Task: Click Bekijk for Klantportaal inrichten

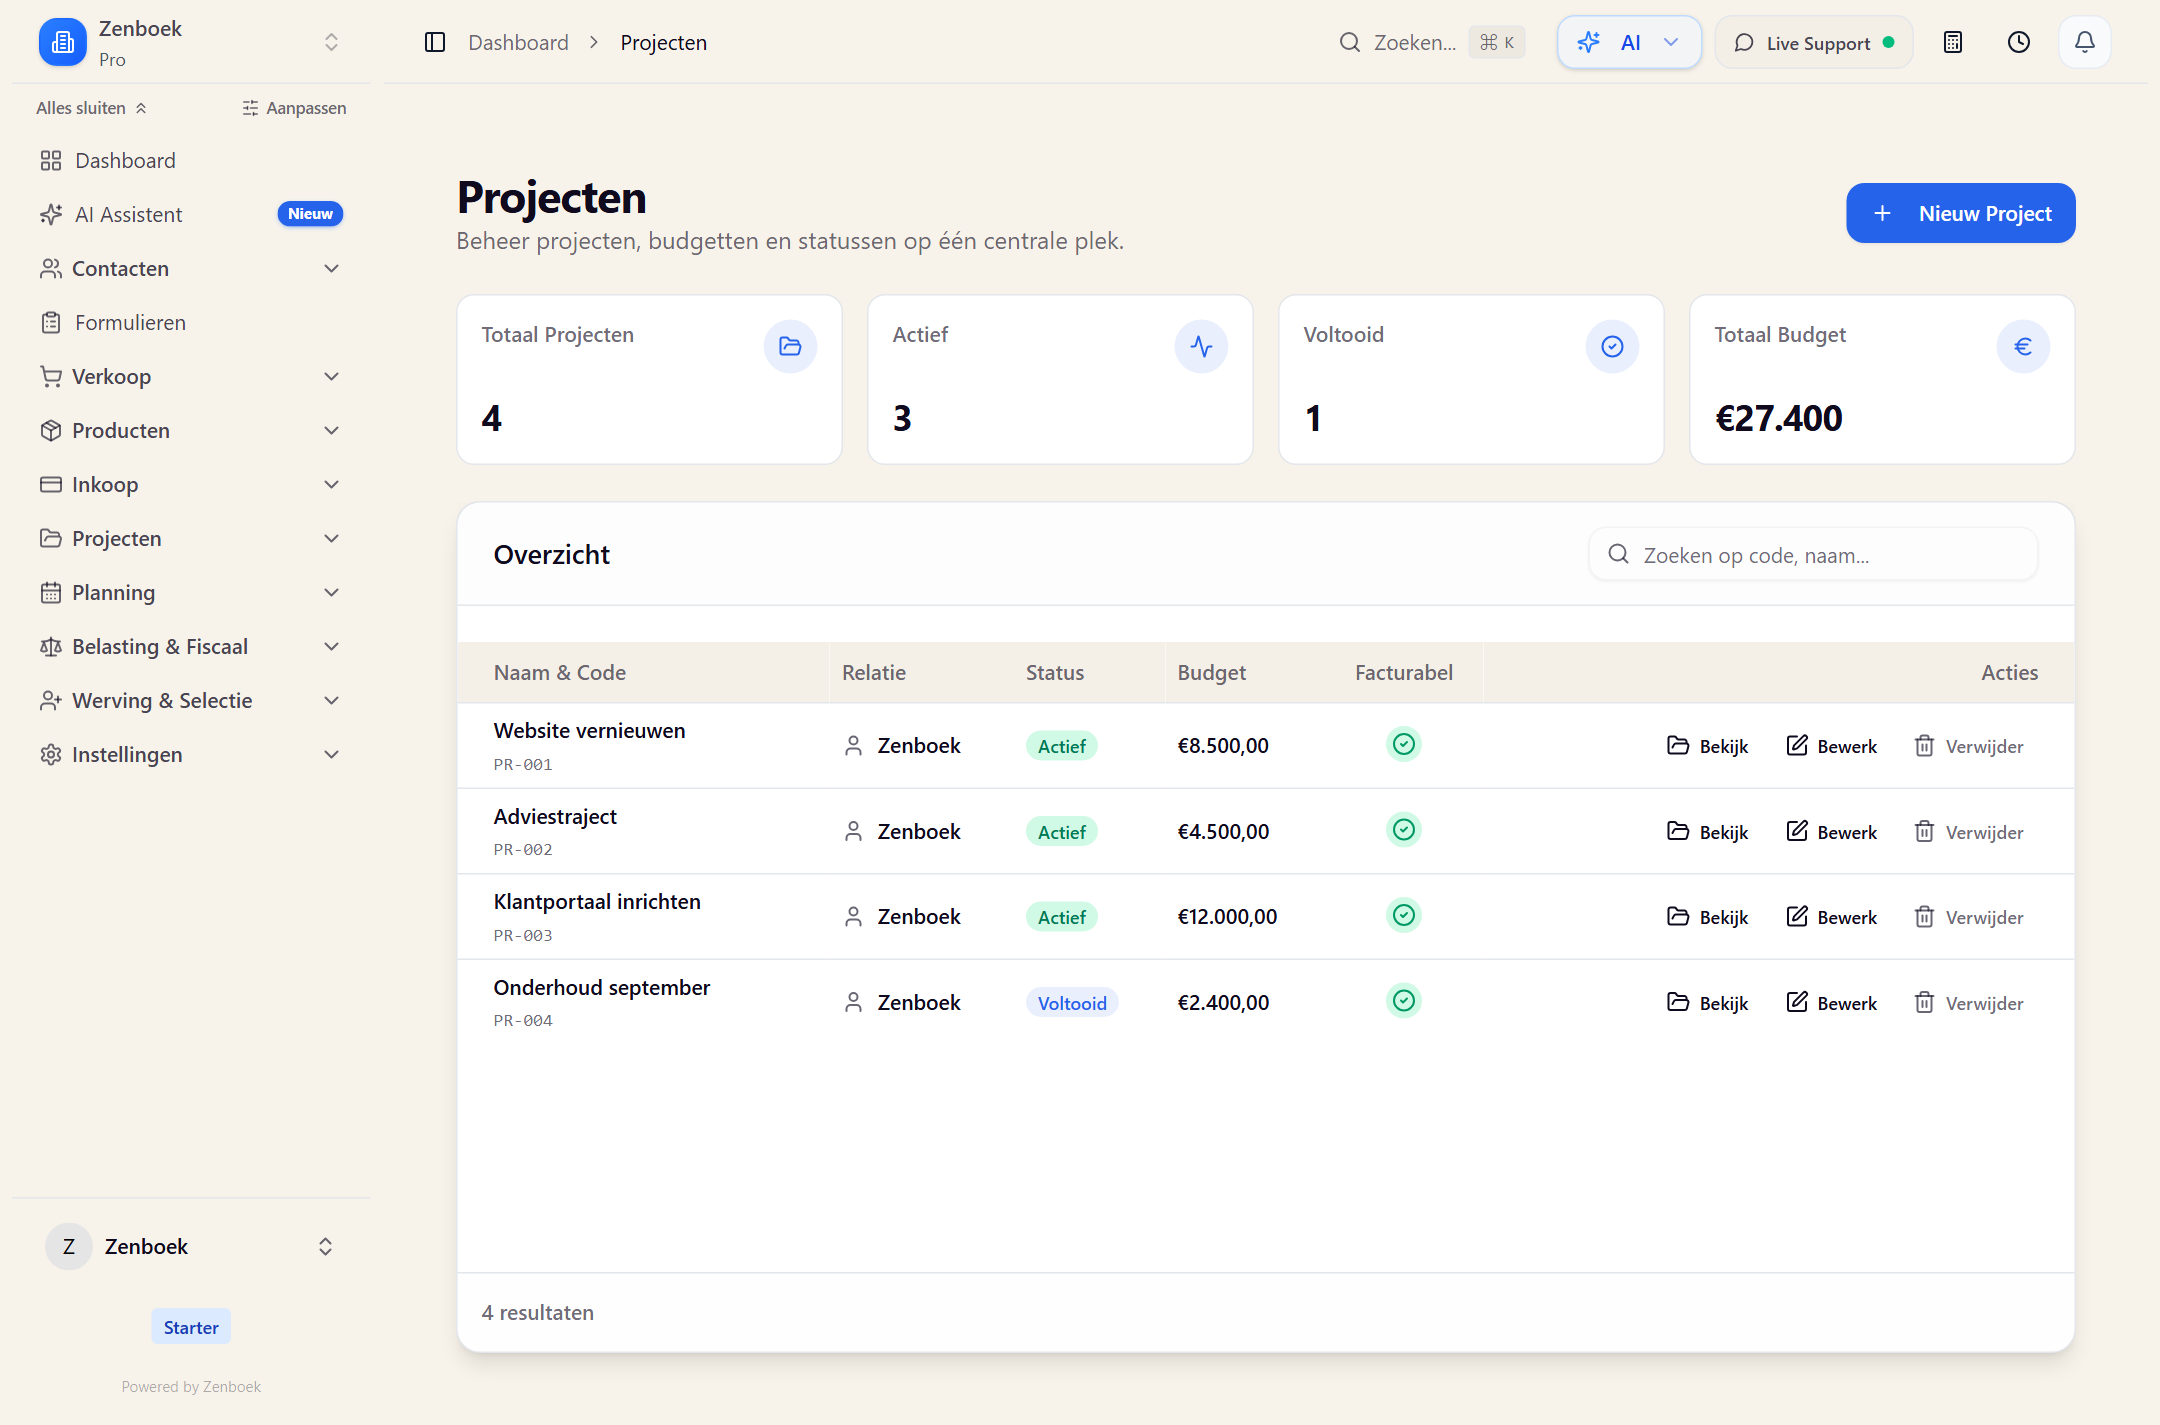Action: pyautogui.click(x=1708, y=917)
